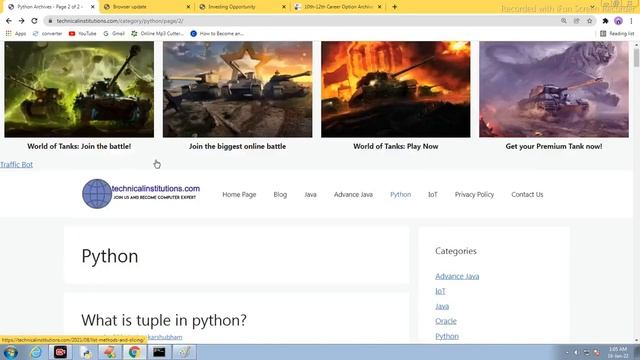Click the zoom magnifier icon in address bar
The image size is (640, 360).
[564, 21]
